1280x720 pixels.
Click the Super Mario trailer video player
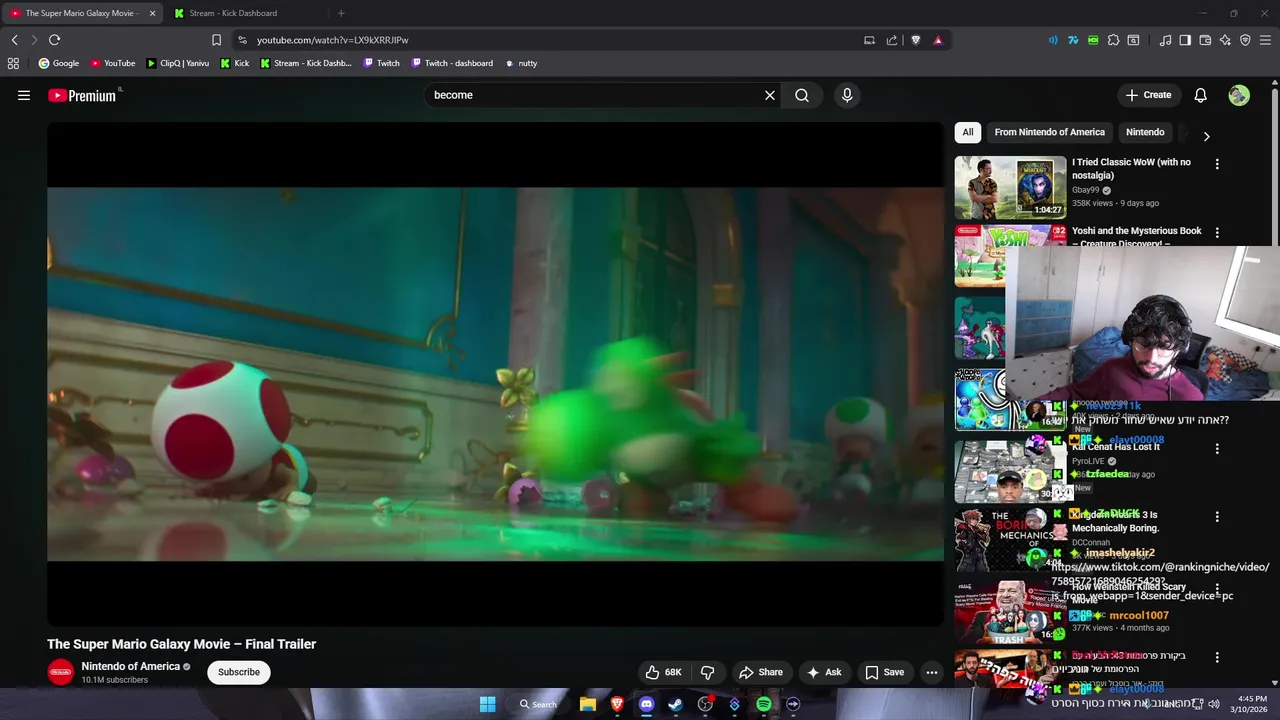495,374
